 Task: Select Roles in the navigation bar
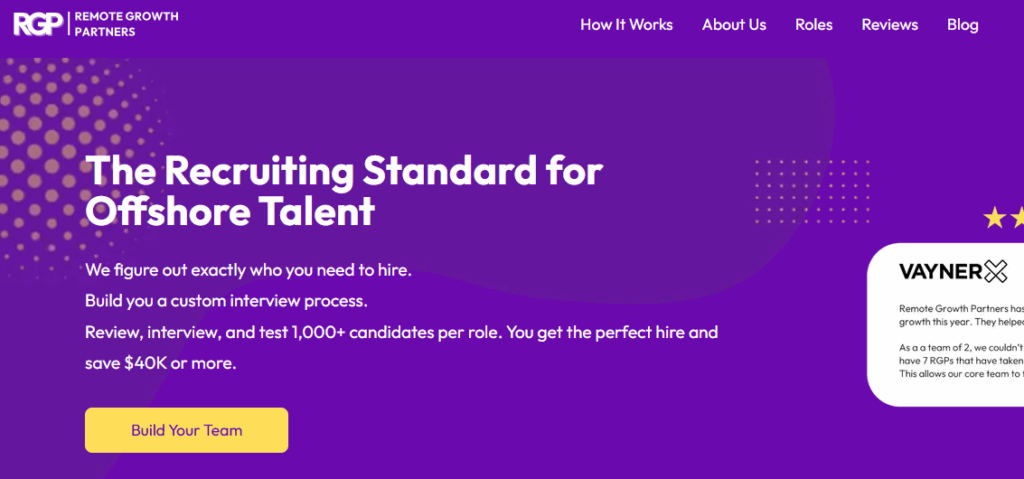point(814,25)
